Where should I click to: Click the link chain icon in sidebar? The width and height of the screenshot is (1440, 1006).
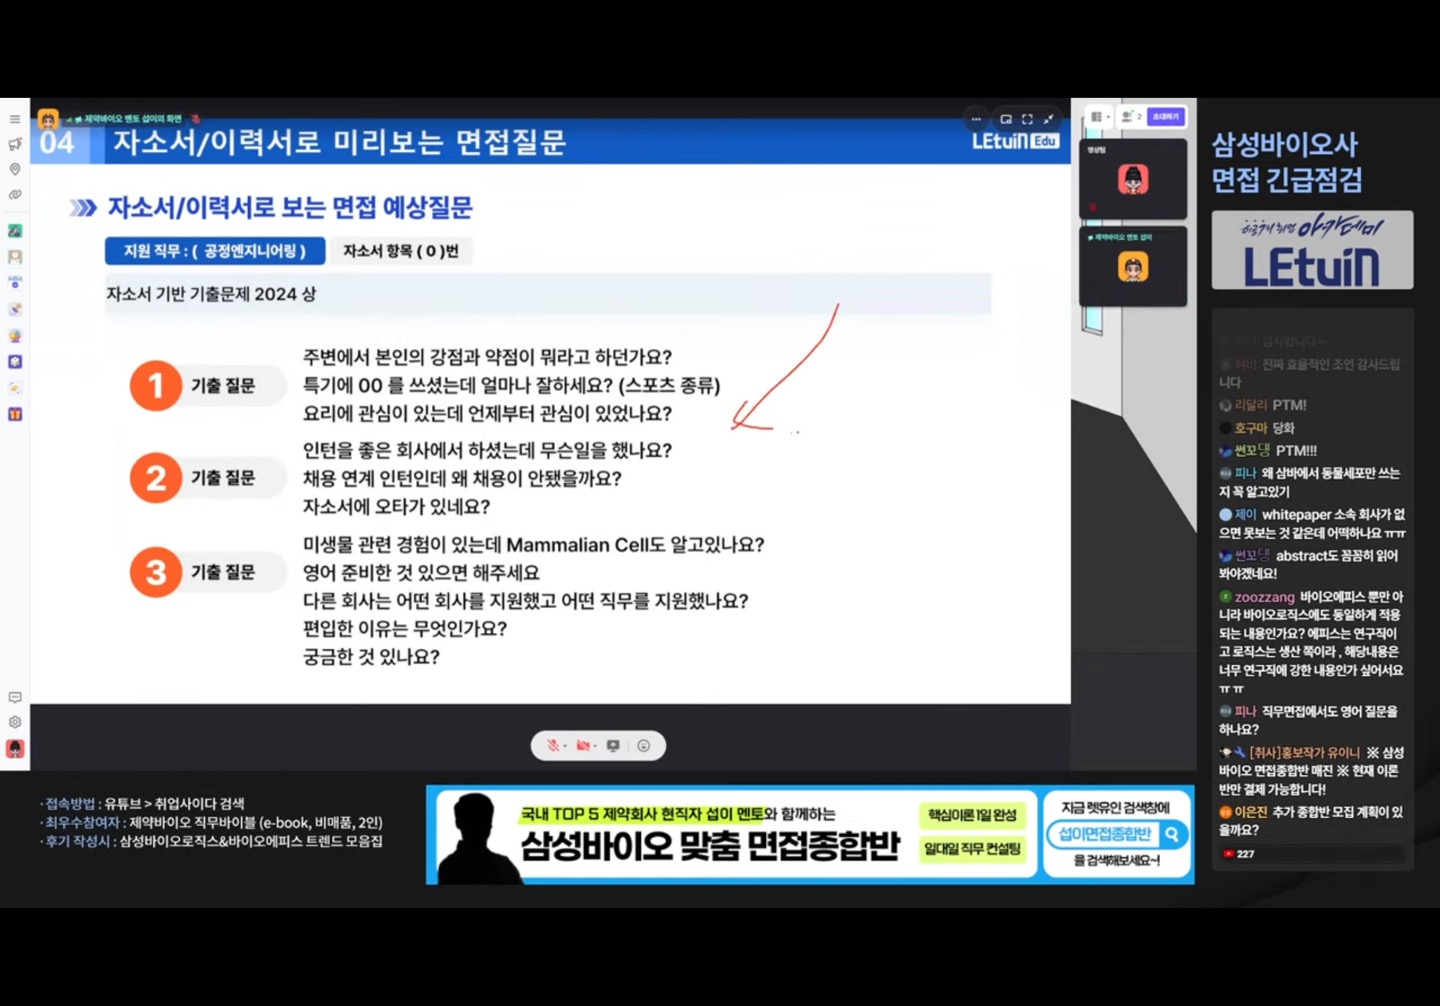tap(15, 195)
